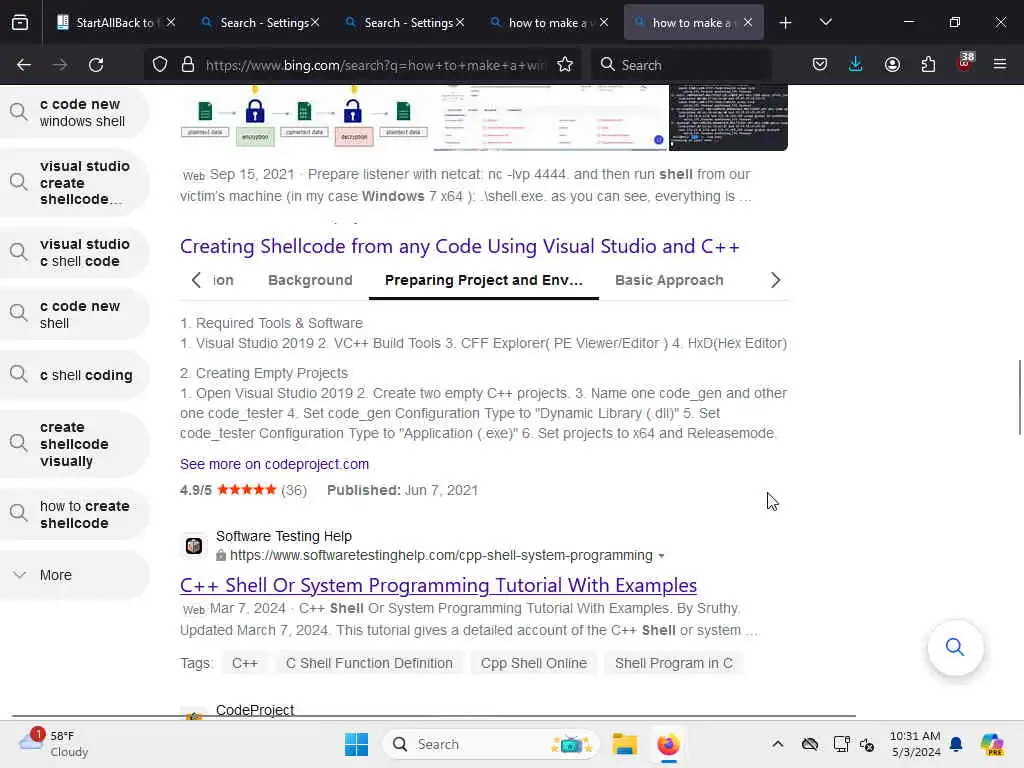
Task: Open dropdown next to softwaretestinghelp URL
Action: (662, 556)
